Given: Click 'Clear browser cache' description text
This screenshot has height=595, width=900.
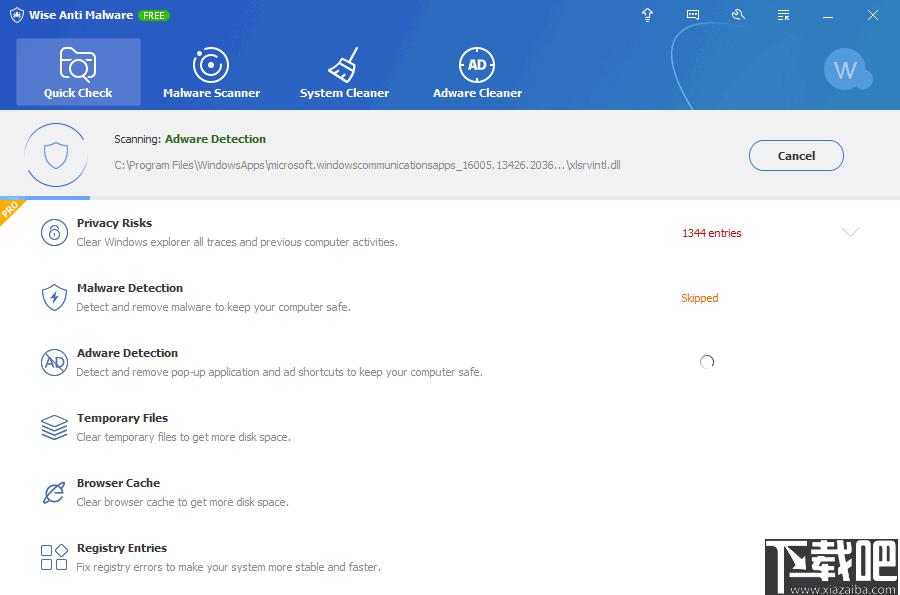Looking at the screenshot, I should click(183, 502).
